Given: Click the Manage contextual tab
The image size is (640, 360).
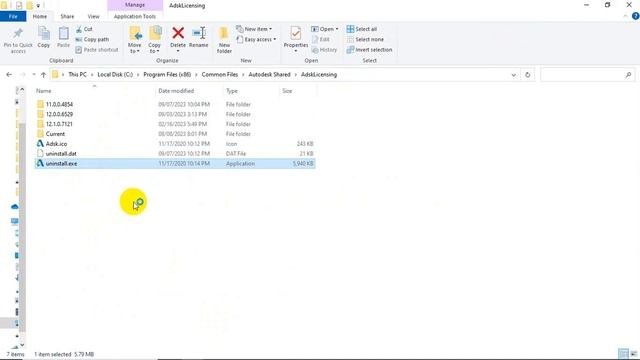Looking at the screenshot, I should pyautogui.click(x=135, y=5).
